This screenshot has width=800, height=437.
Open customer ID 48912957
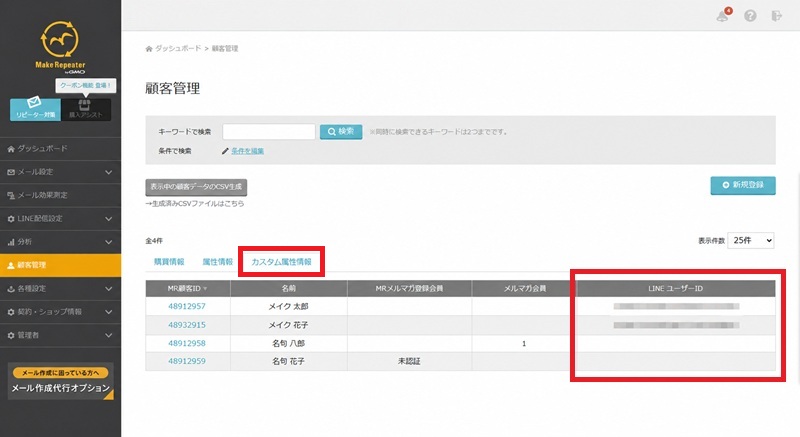pos(187,306)
